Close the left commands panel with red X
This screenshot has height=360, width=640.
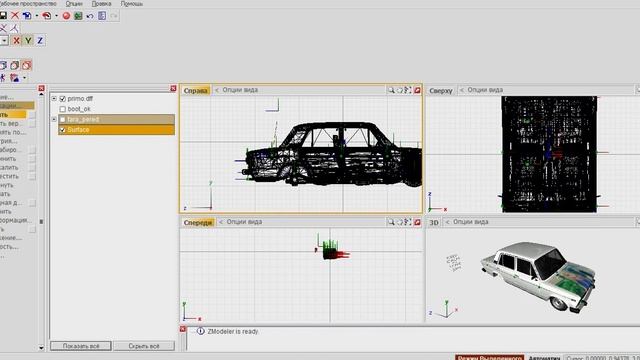[41, 88]
